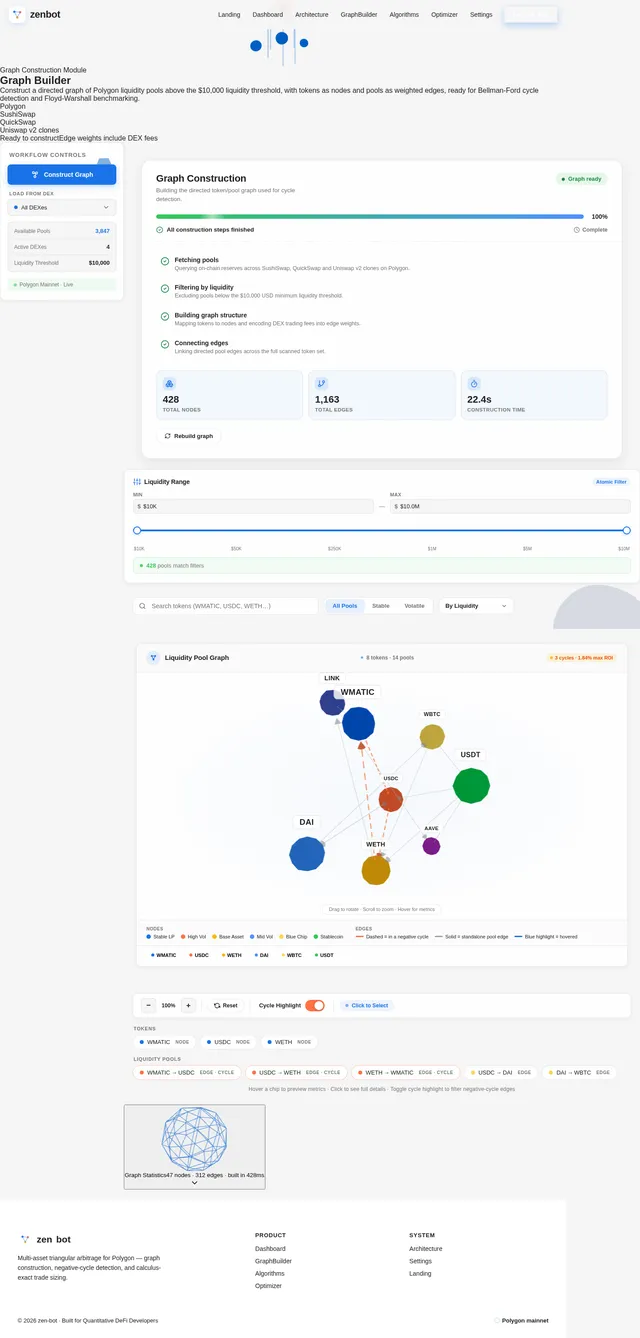The image size is (640, 1338).
Task: Click the Atomic Filter badge
Action: tap(611, 482)
